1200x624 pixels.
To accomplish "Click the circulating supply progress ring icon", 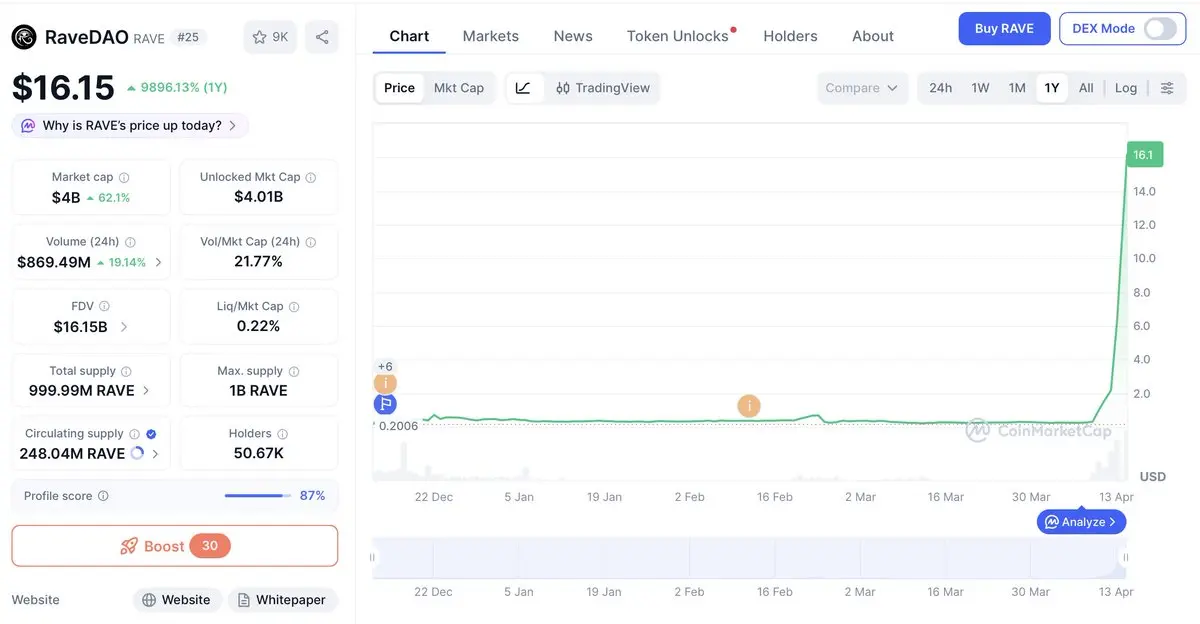I will [x=138, y=453].
